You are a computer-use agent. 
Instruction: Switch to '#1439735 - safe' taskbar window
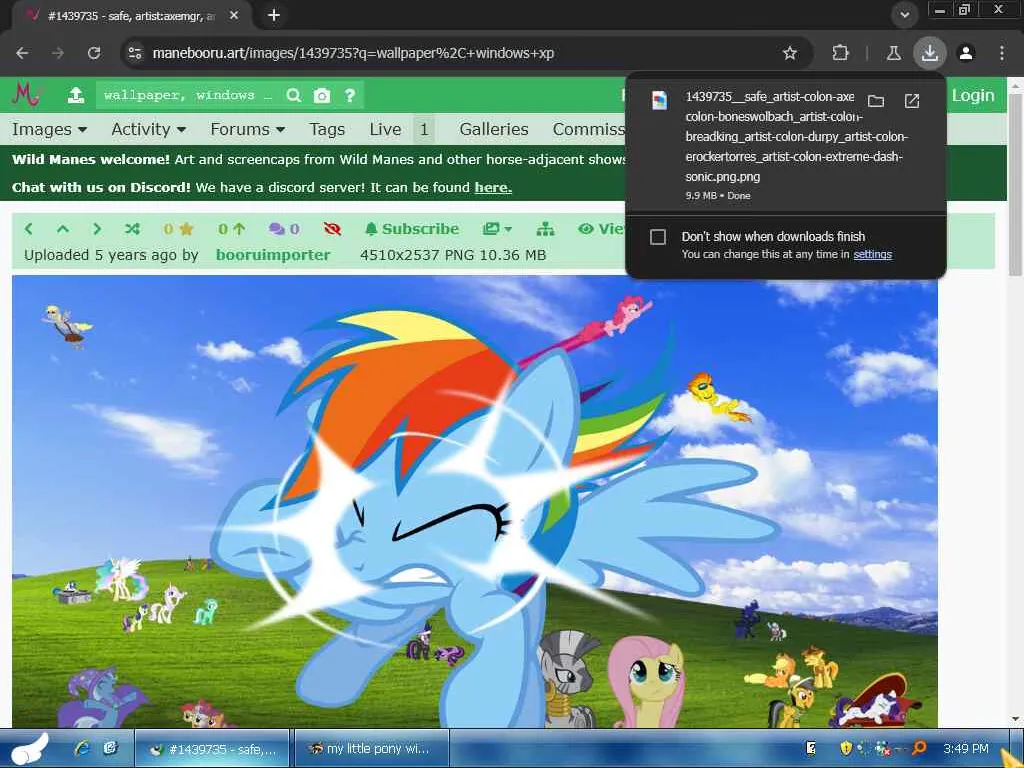click(212, 749)
